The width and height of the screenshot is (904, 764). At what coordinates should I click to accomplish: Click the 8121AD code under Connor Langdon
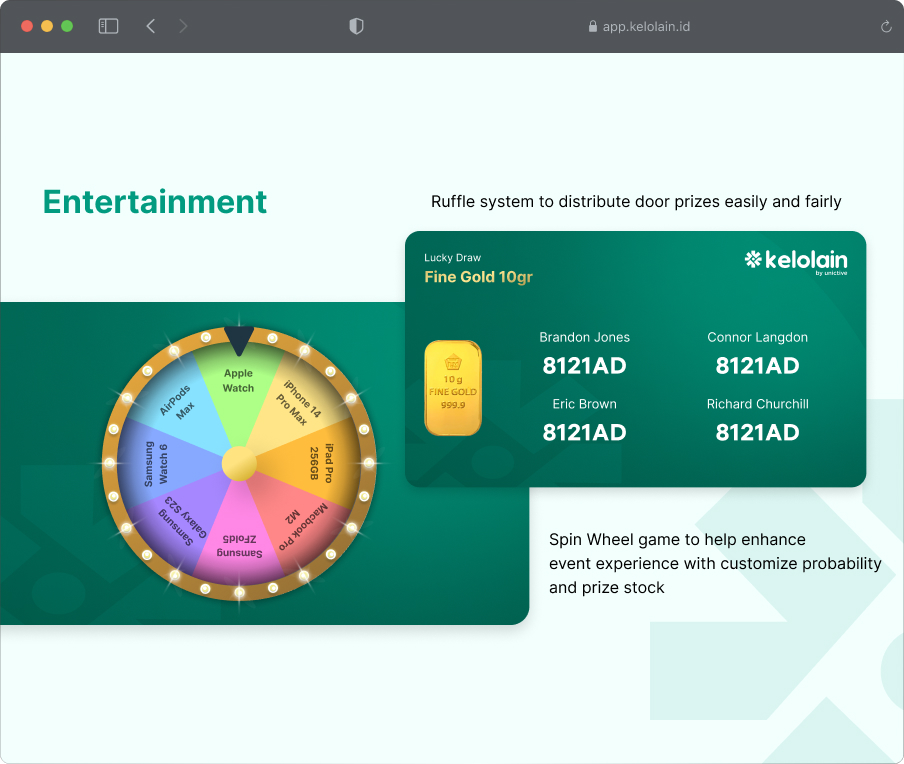pos(758,366)
